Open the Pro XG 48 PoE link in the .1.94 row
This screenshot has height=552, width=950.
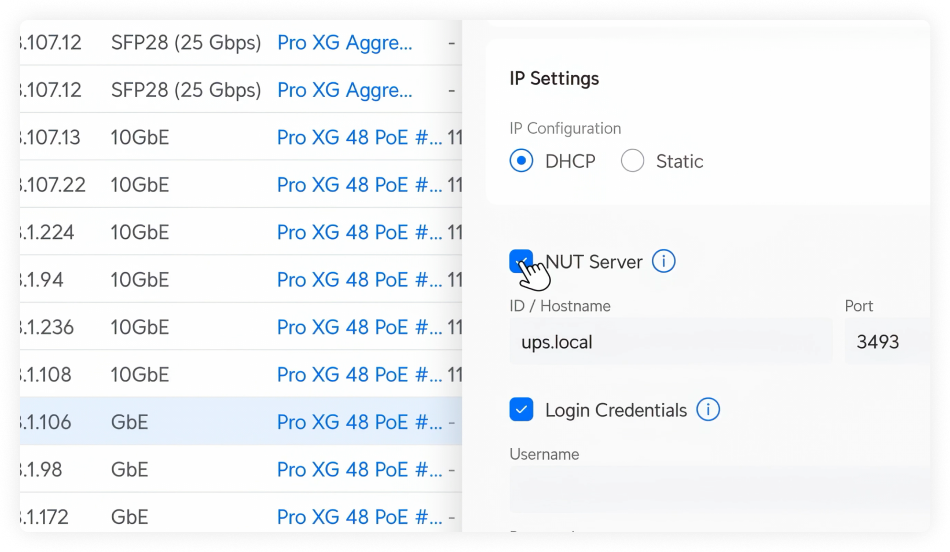tap(359, 280)
